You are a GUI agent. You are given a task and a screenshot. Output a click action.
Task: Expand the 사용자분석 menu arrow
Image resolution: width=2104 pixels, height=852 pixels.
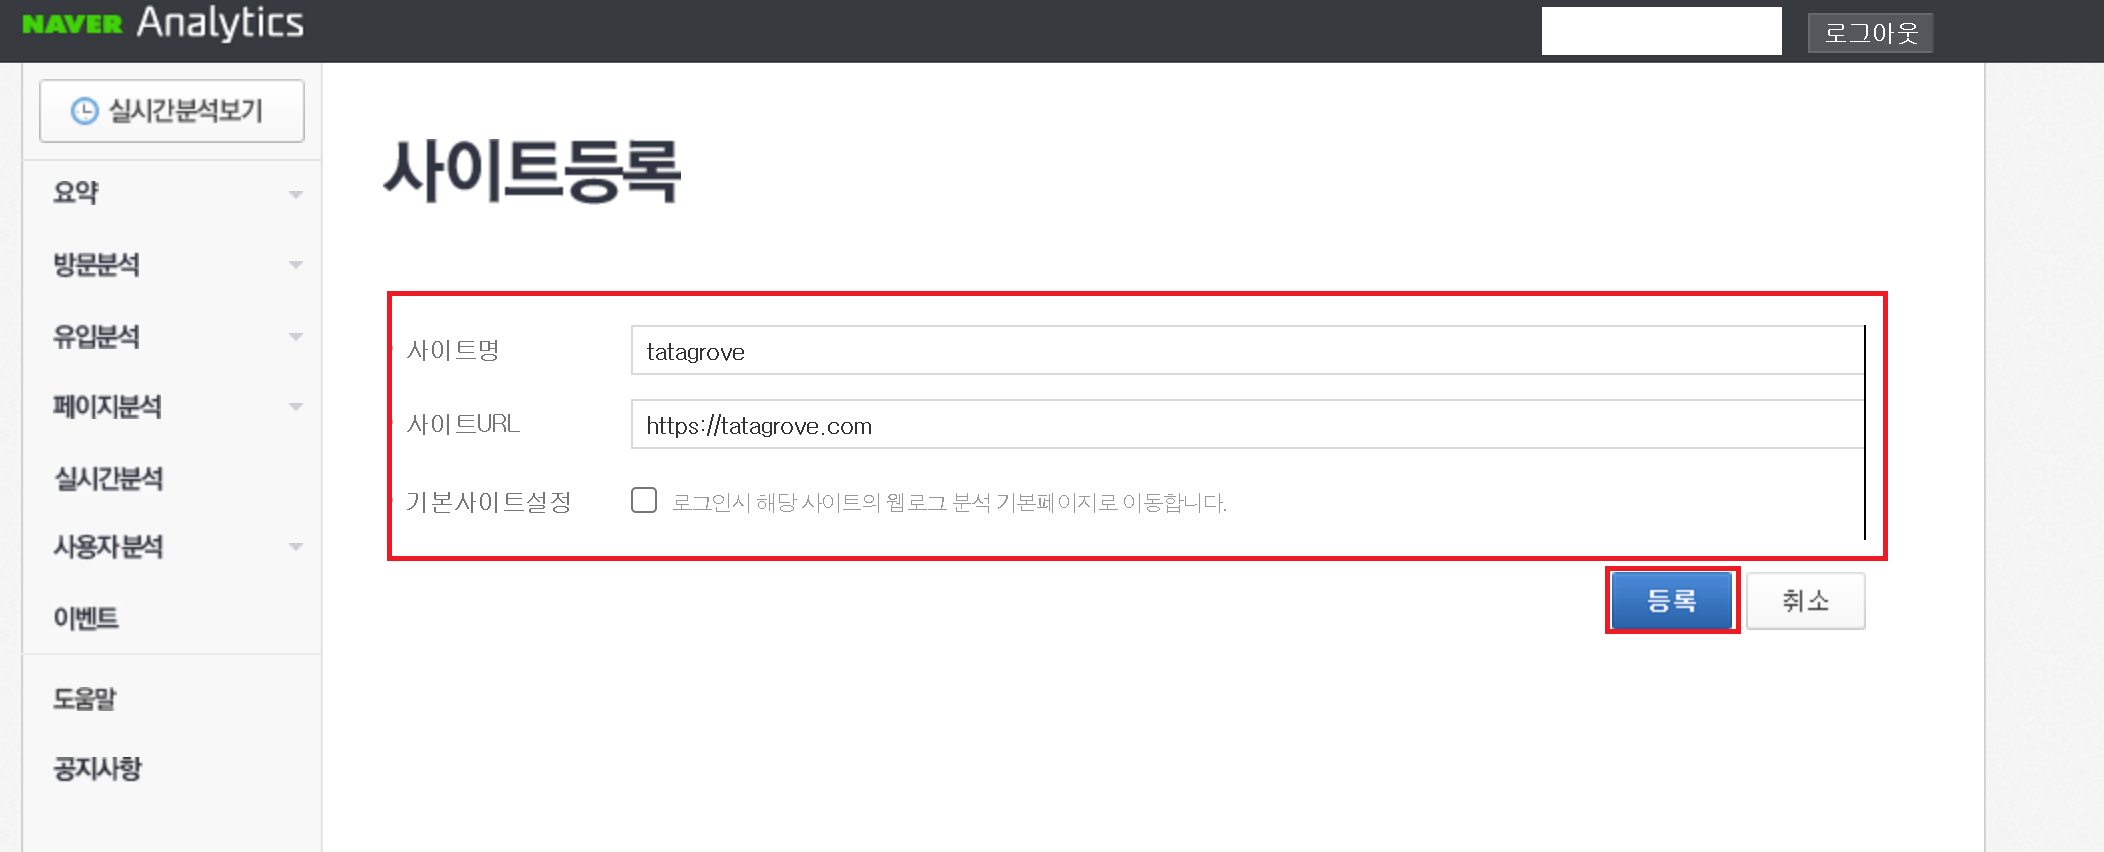(295, 547)
